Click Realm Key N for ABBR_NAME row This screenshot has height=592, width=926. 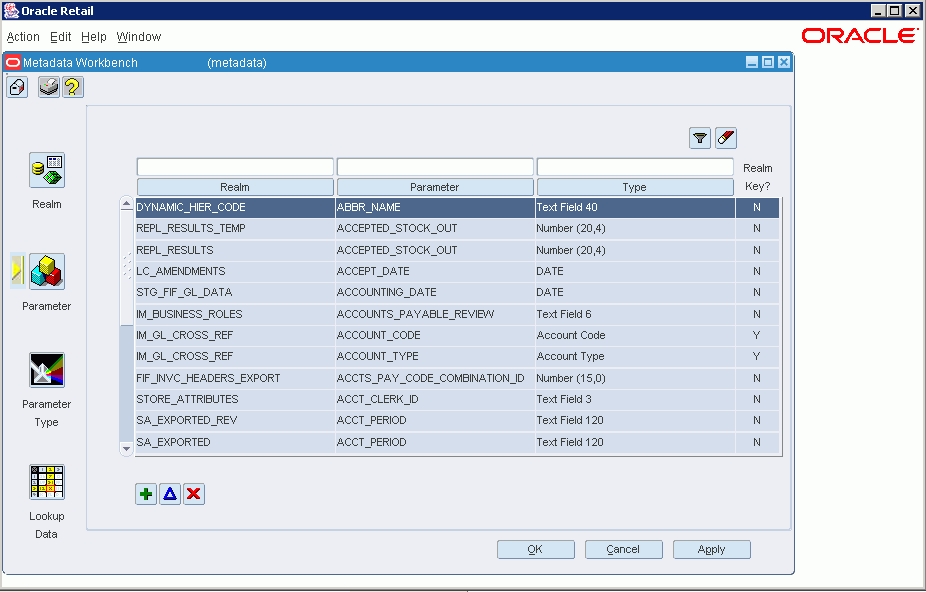pyautogui.click(x=757, y=207)
